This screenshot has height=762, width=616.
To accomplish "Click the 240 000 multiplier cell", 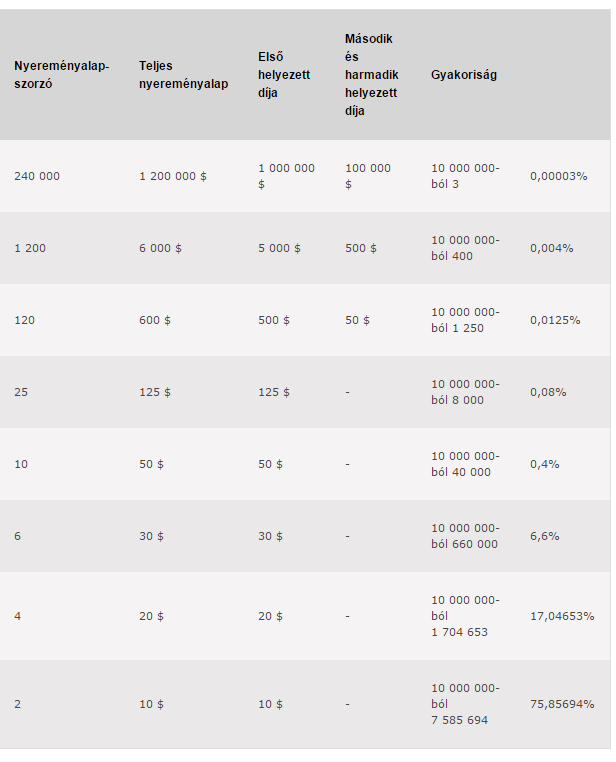I will [x=37, y=176].
